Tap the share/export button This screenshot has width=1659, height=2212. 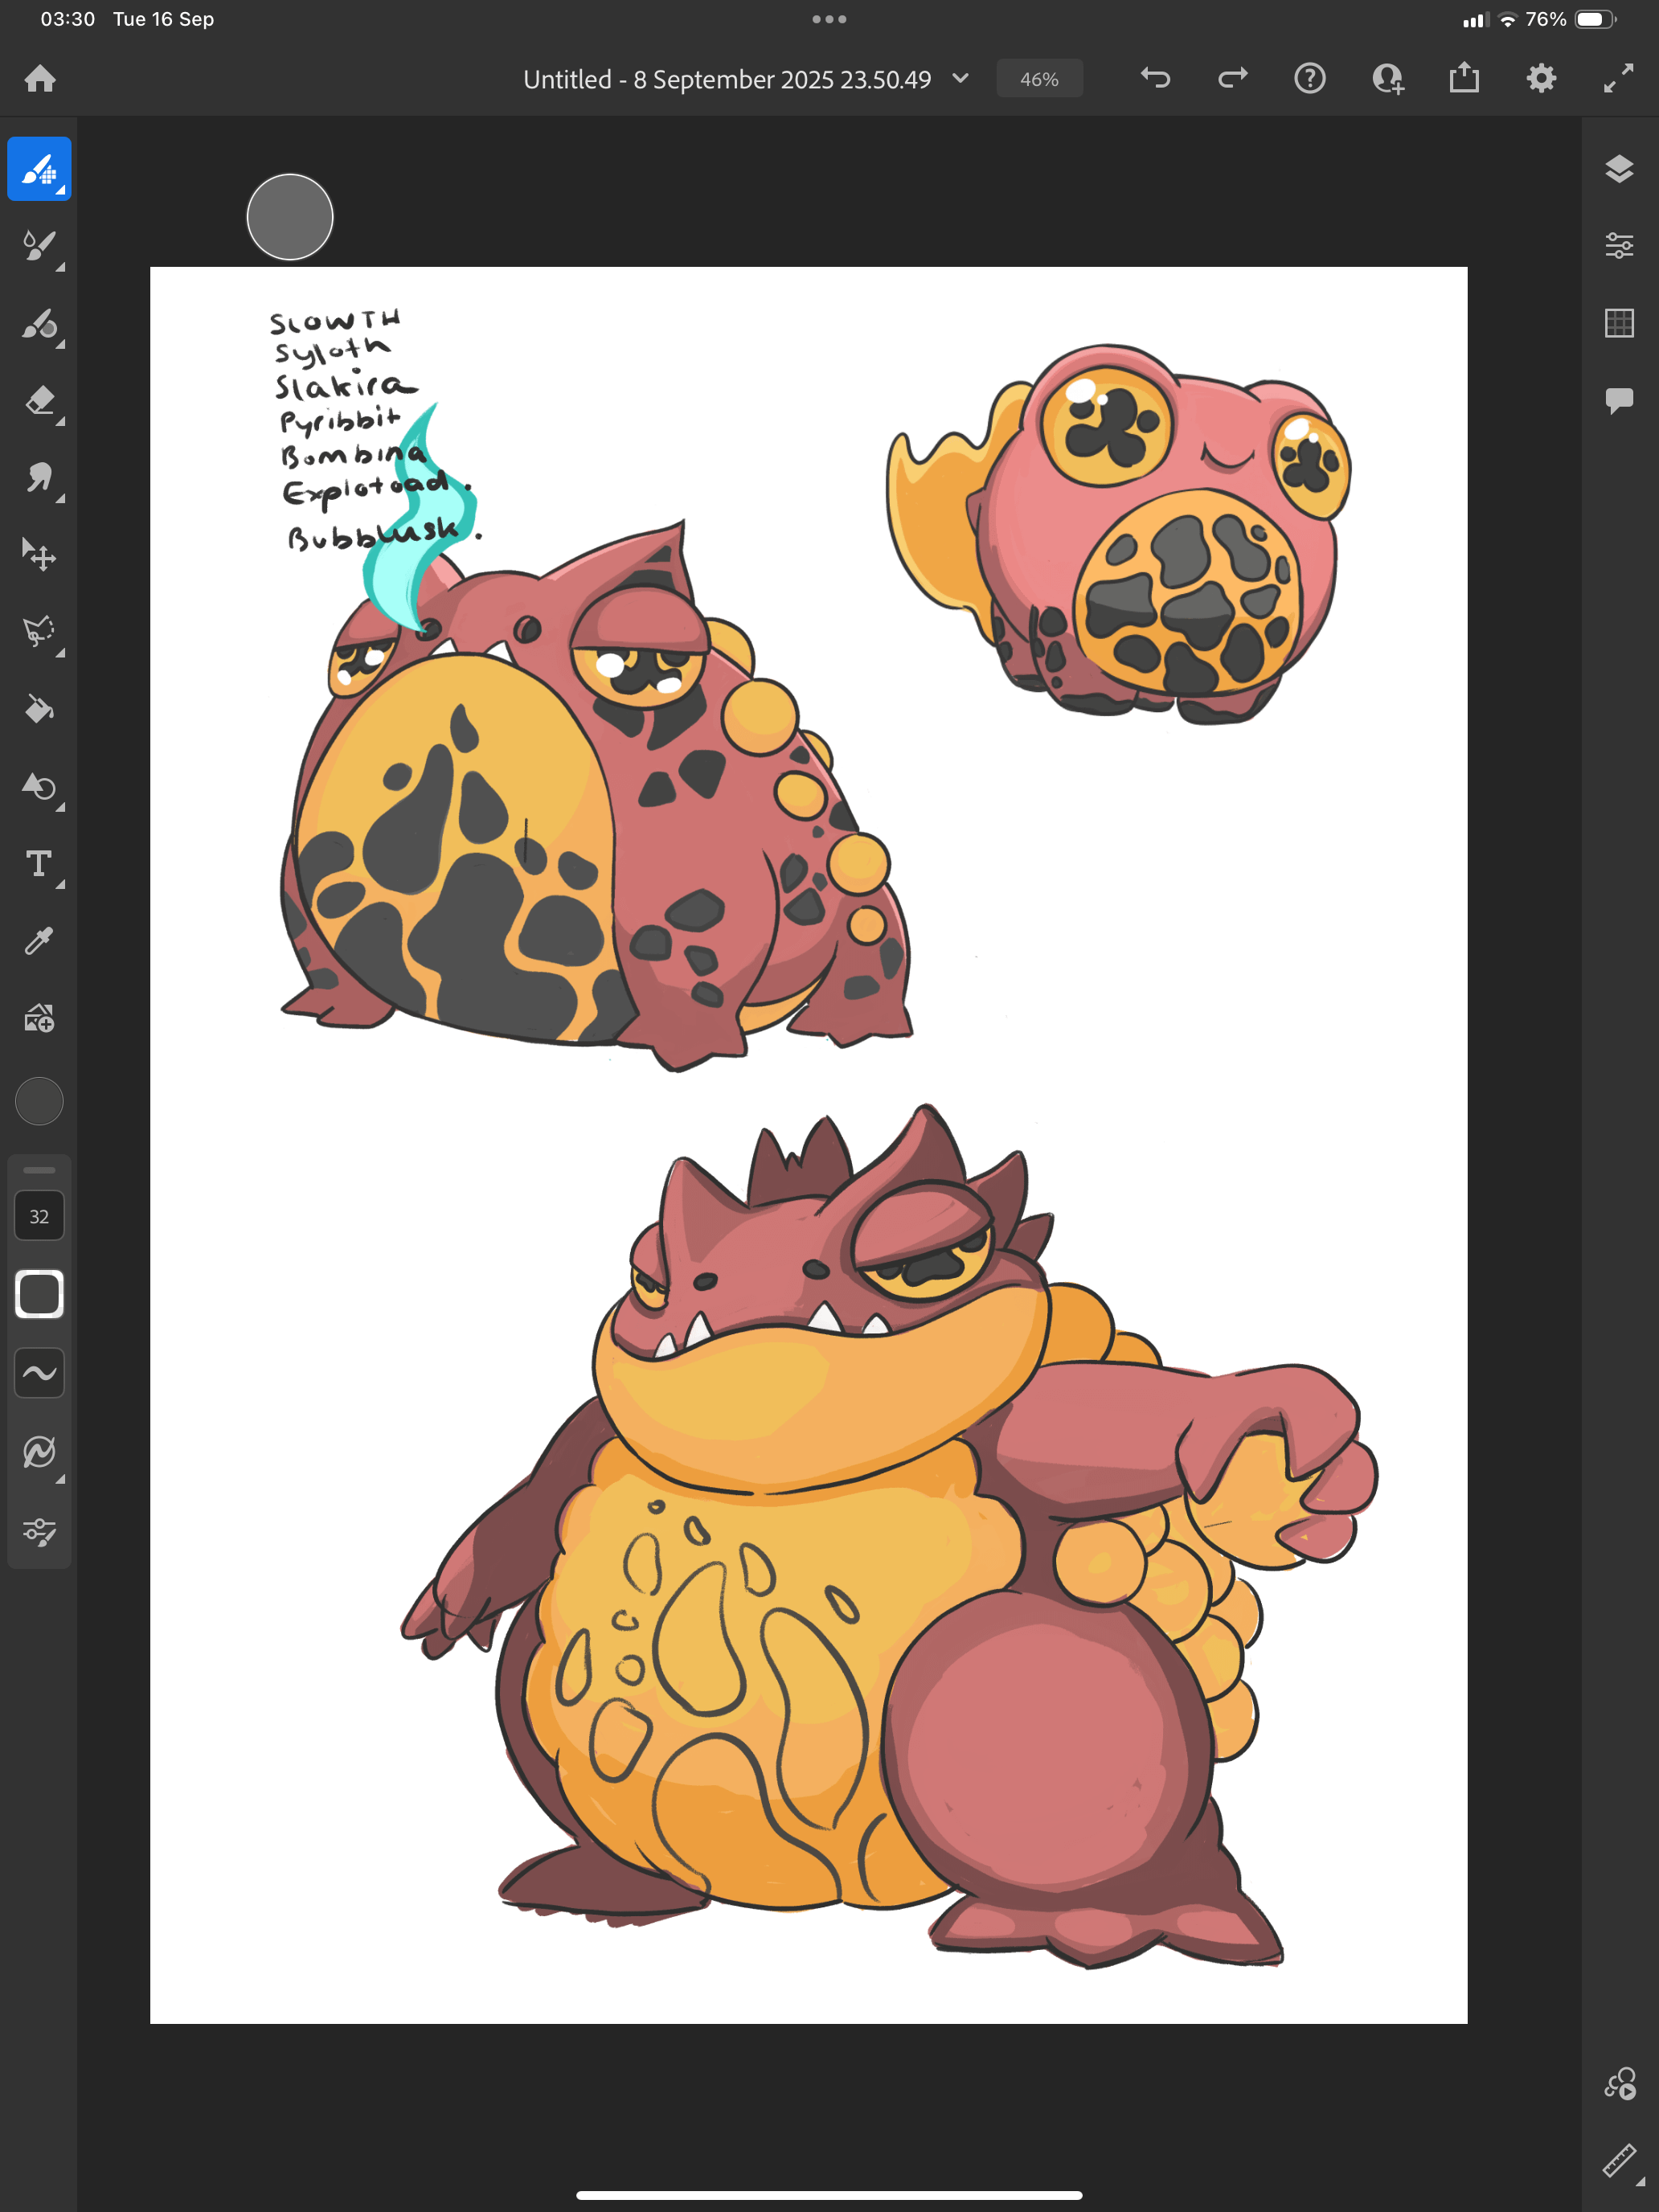pos(1464,78)
